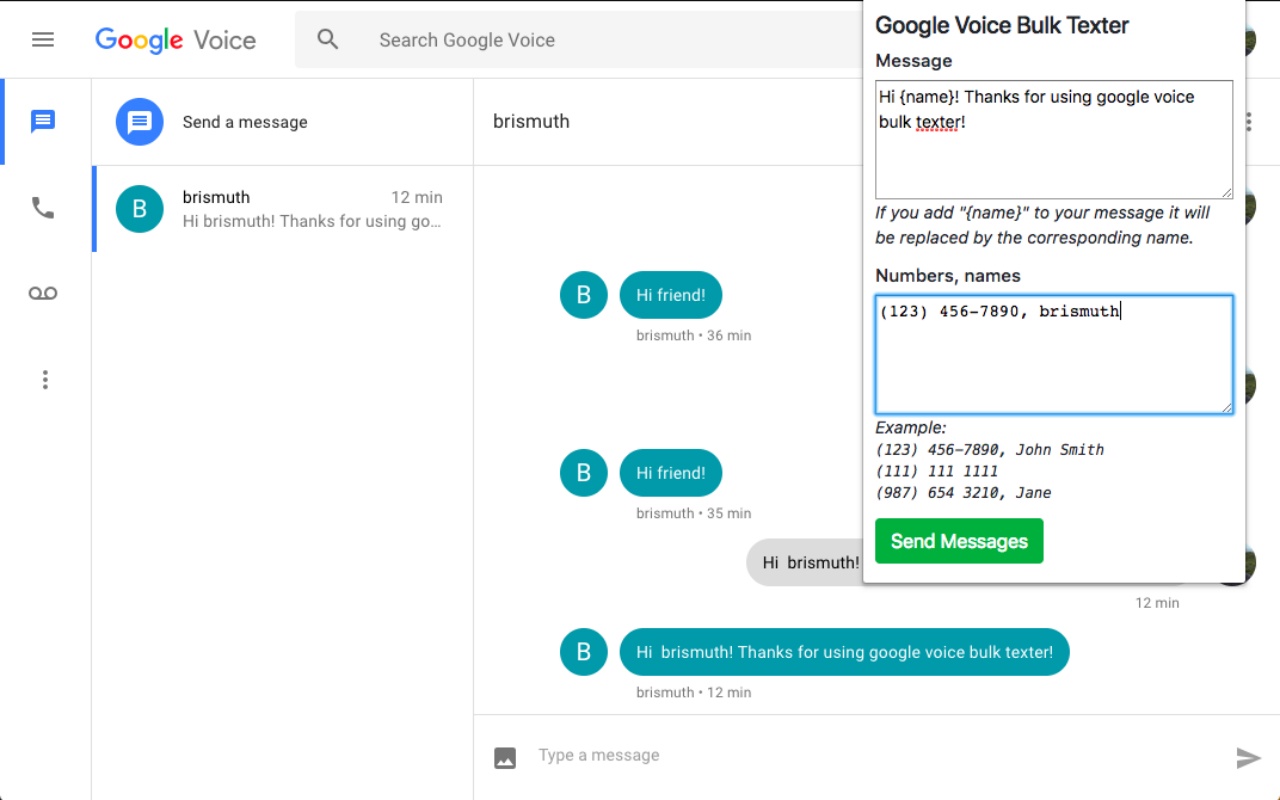Click 'Hi friend!' bubble from 35 min
Screen dimensions: 1280x800
[x=671, y=473]
